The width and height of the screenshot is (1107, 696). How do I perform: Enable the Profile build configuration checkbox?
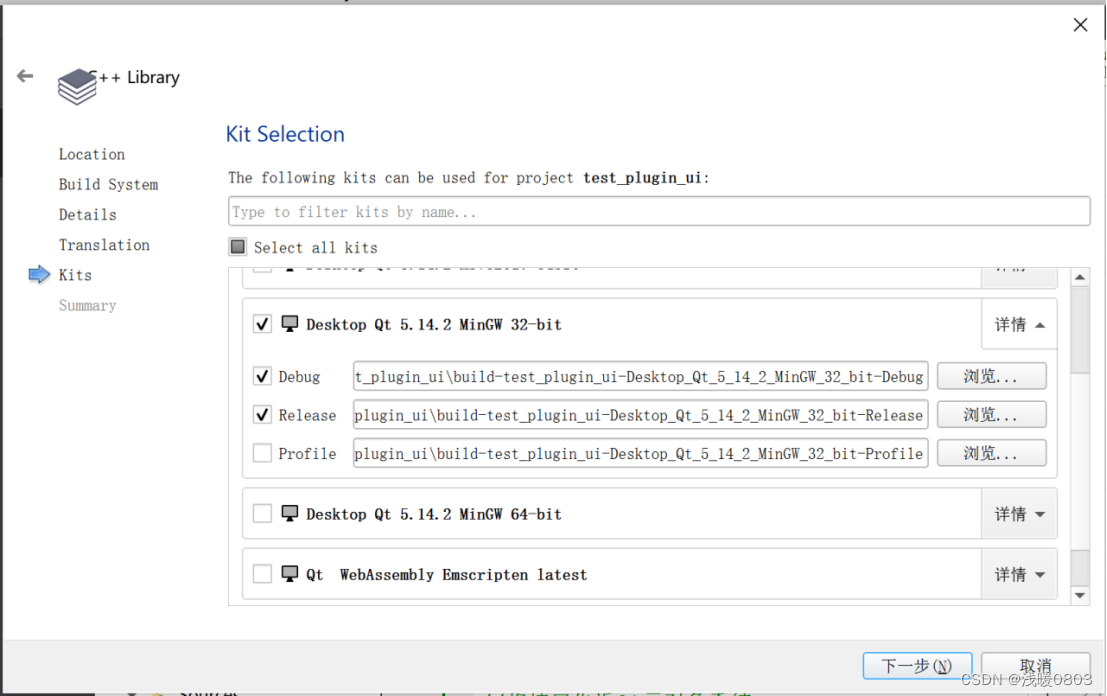tap(262, 452)
